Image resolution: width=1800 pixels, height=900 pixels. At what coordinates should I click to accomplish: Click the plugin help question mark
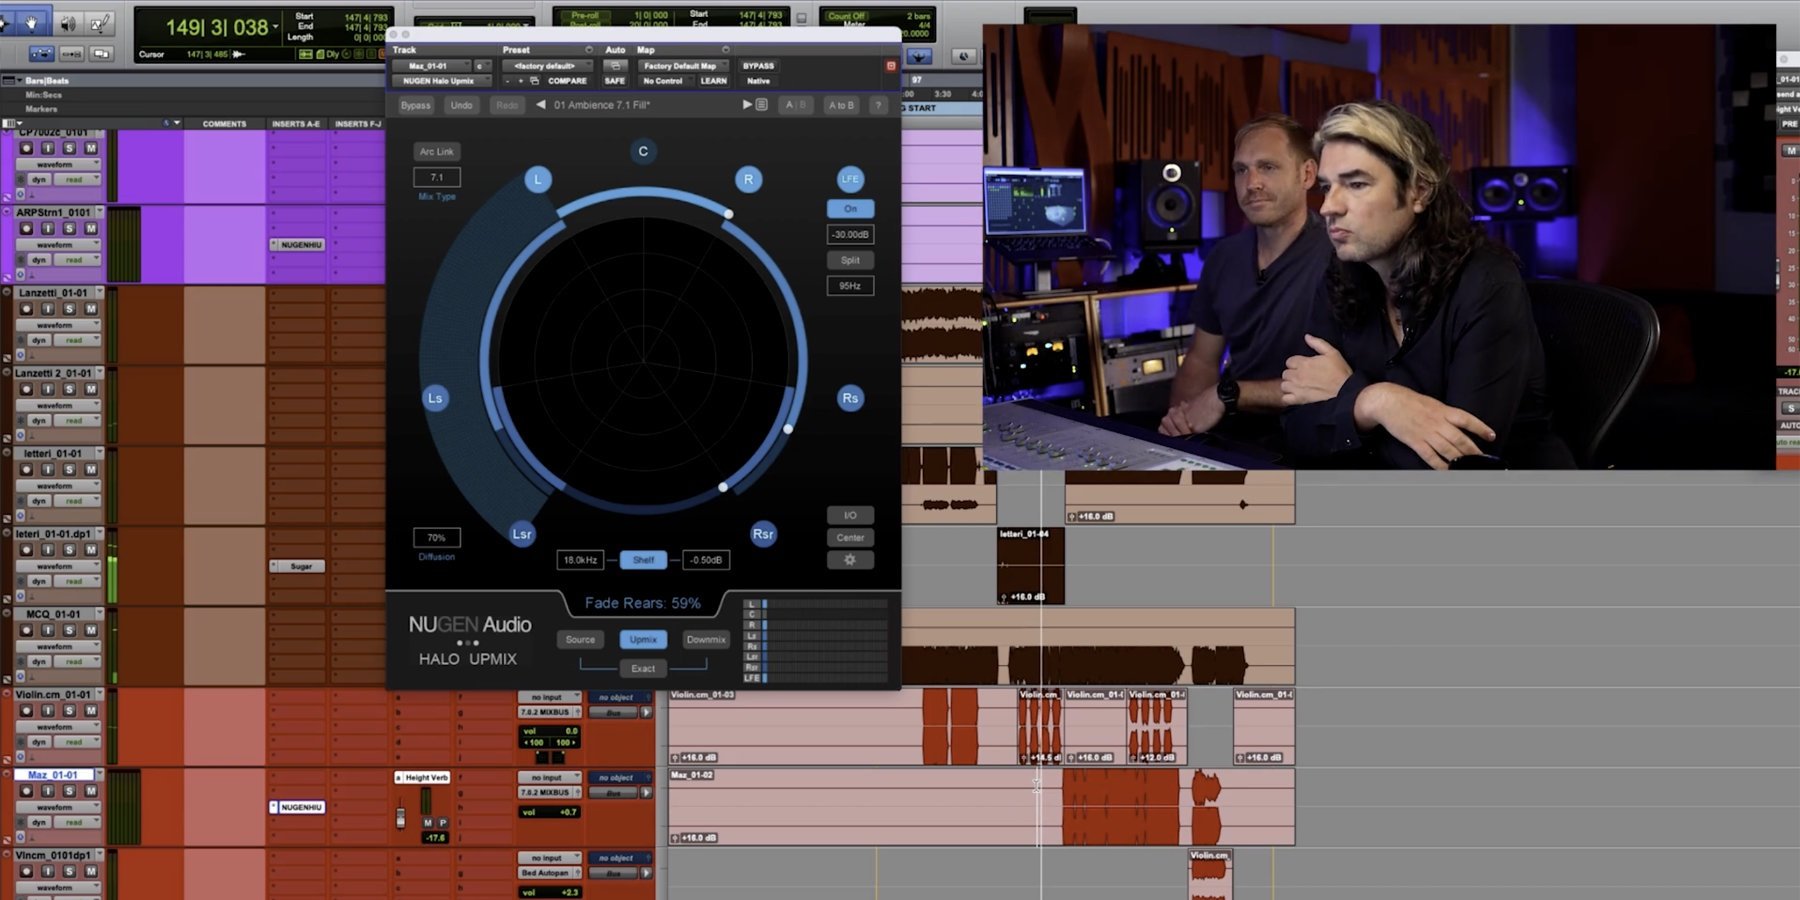pos(878,105)
